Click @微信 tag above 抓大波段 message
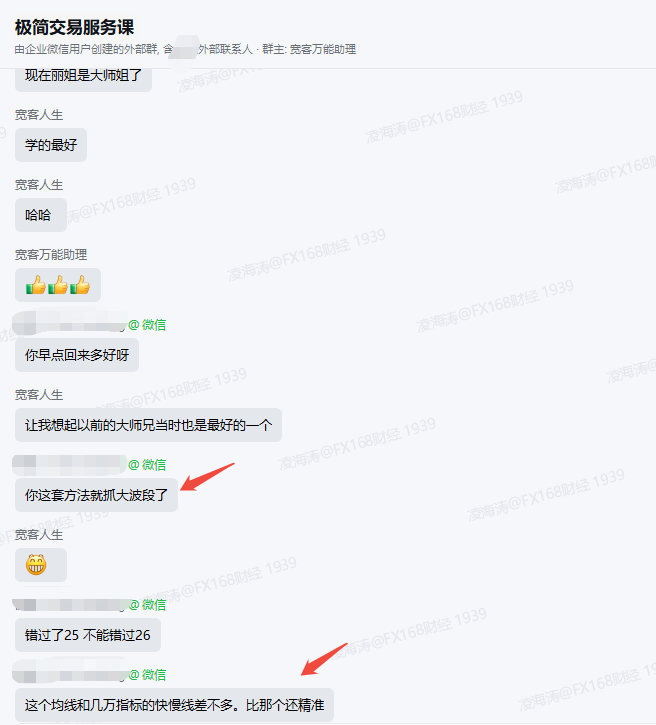The height and width of the screenshot is (725, 656). (147, 464)
